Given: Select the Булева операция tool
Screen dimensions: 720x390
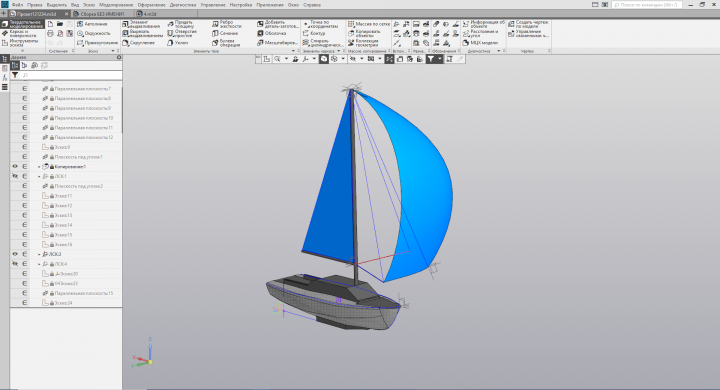Looking at the screenshot, I should pyautogui.click(x=226, y=43).
